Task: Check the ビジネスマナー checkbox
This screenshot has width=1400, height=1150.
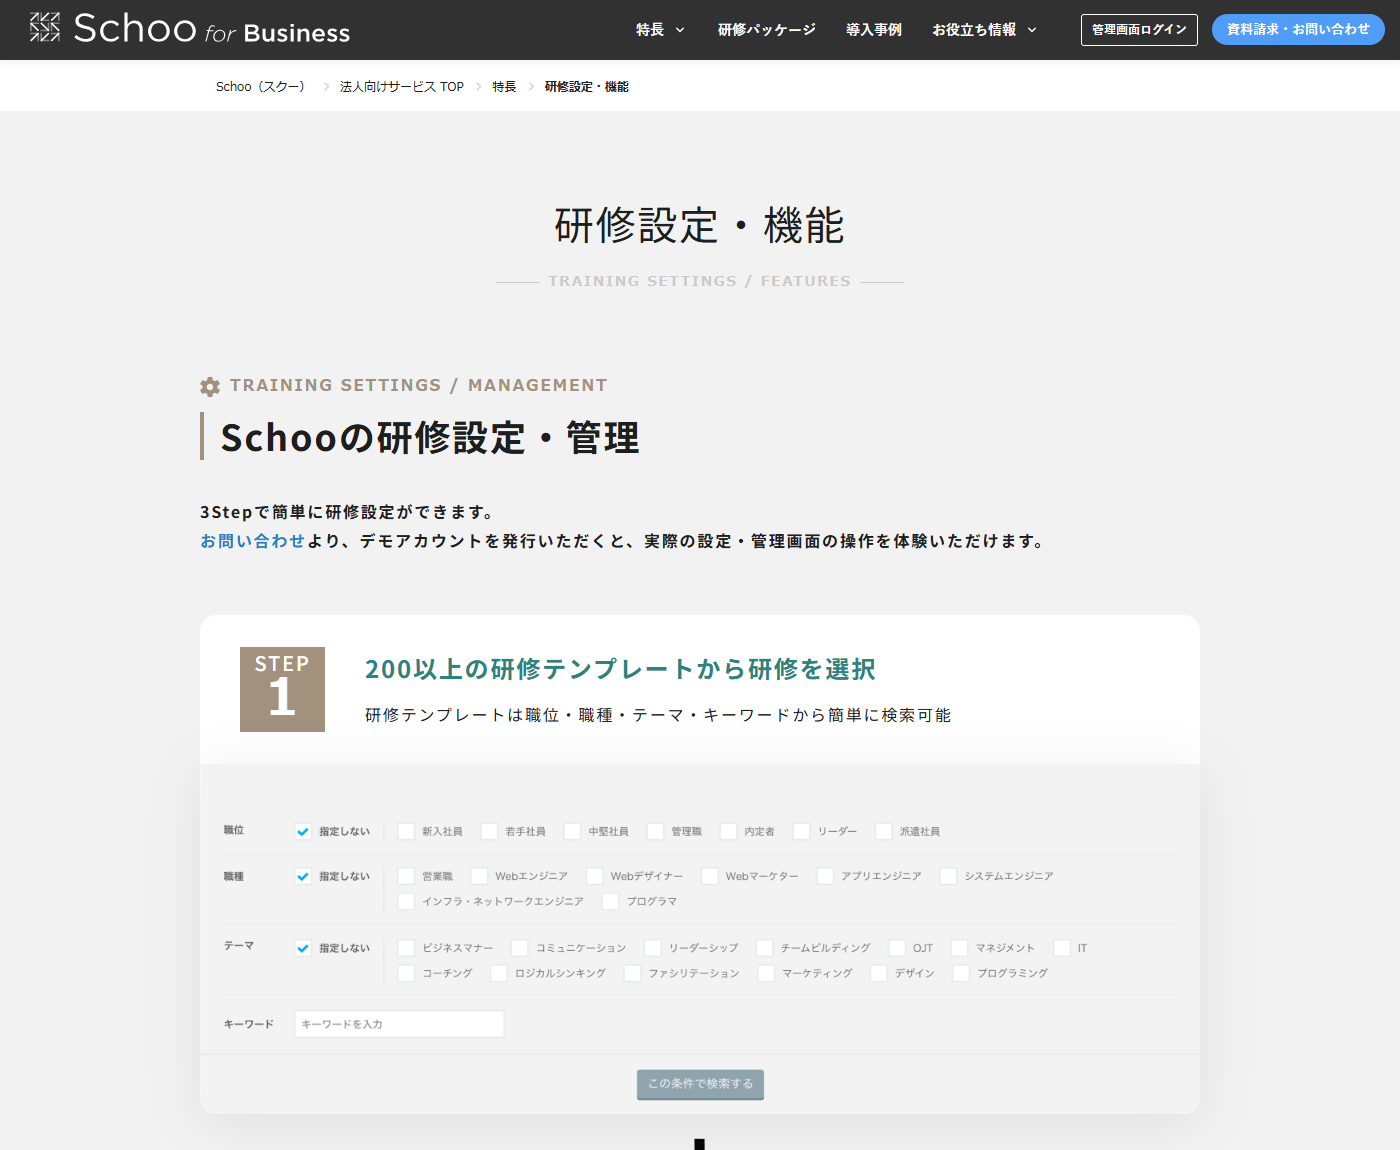Action: [x=406, y=948]
